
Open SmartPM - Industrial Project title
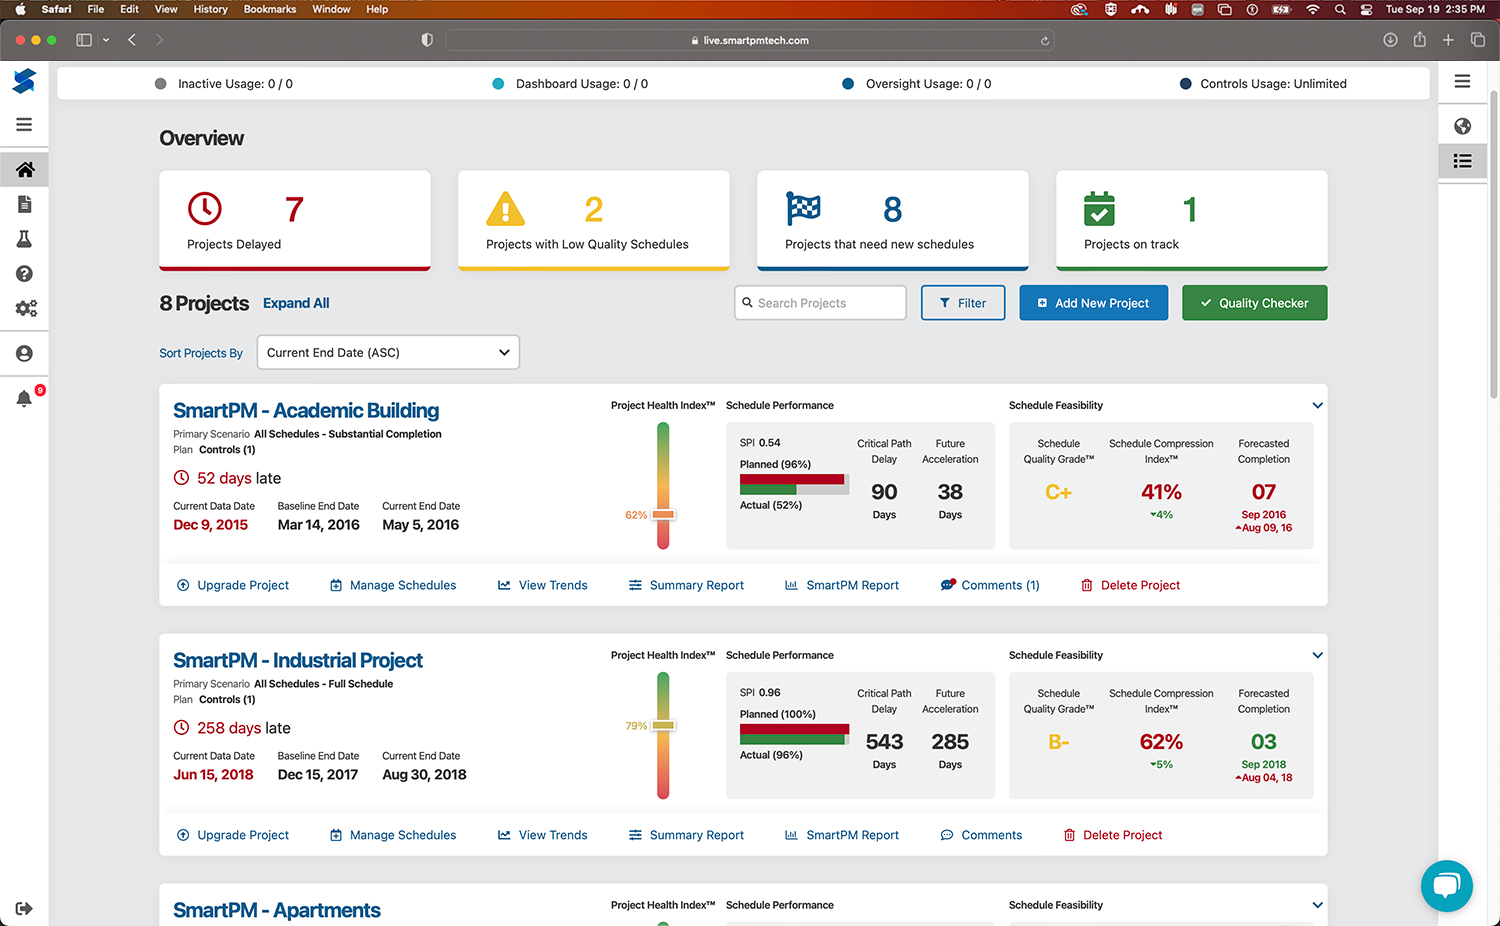click(298, 661)
